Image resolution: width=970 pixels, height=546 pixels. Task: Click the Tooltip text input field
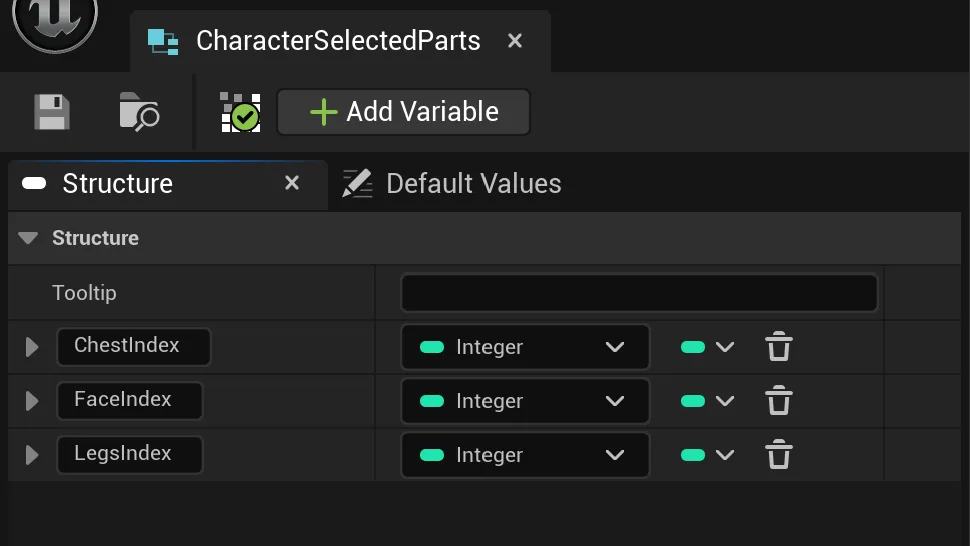click(x=638, y=293)
